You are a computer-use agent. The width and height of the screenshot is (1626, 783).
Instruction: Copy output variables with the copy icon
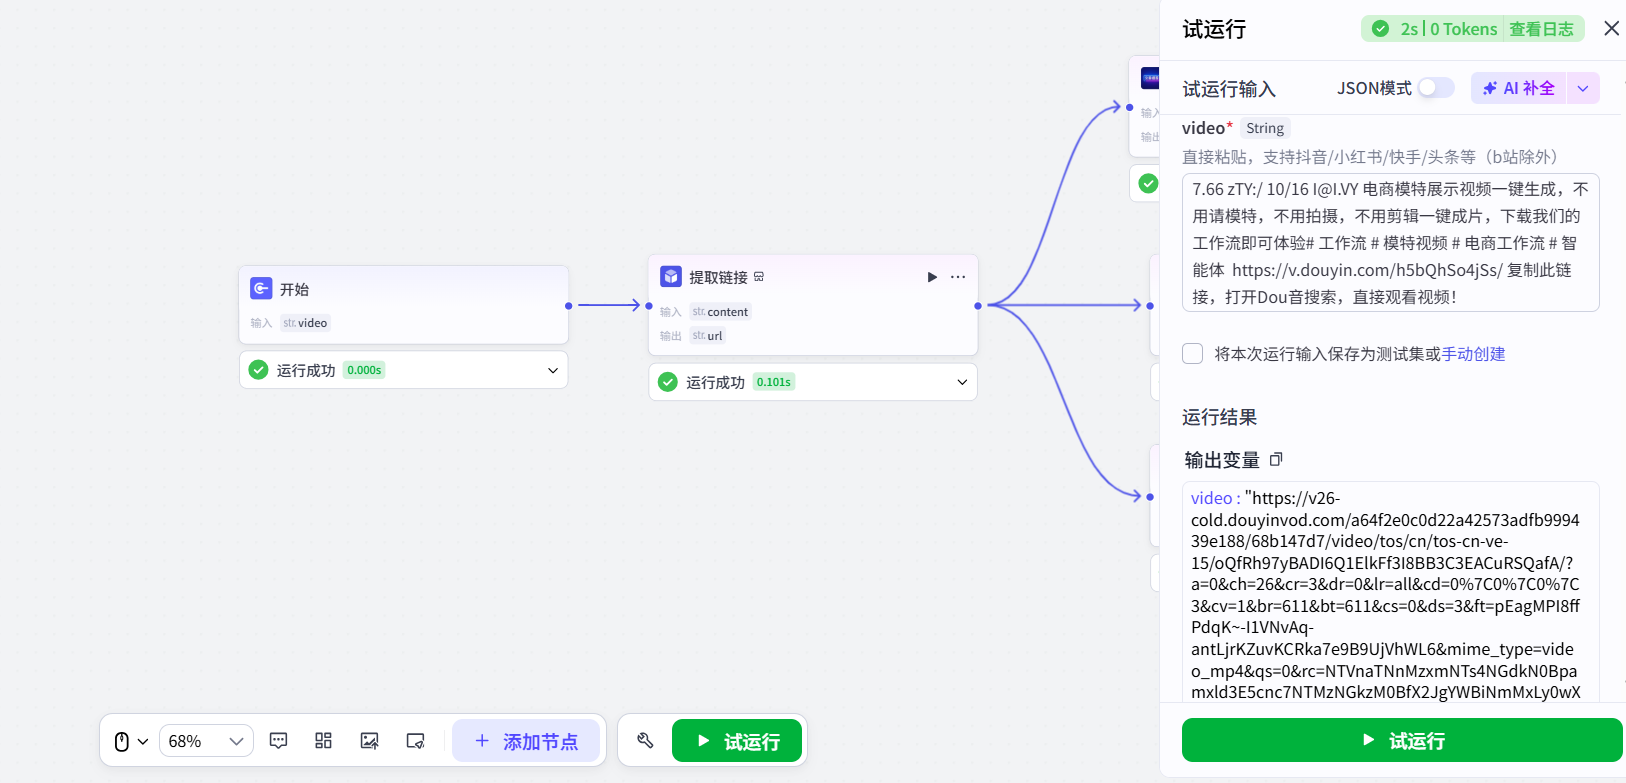1276,460
